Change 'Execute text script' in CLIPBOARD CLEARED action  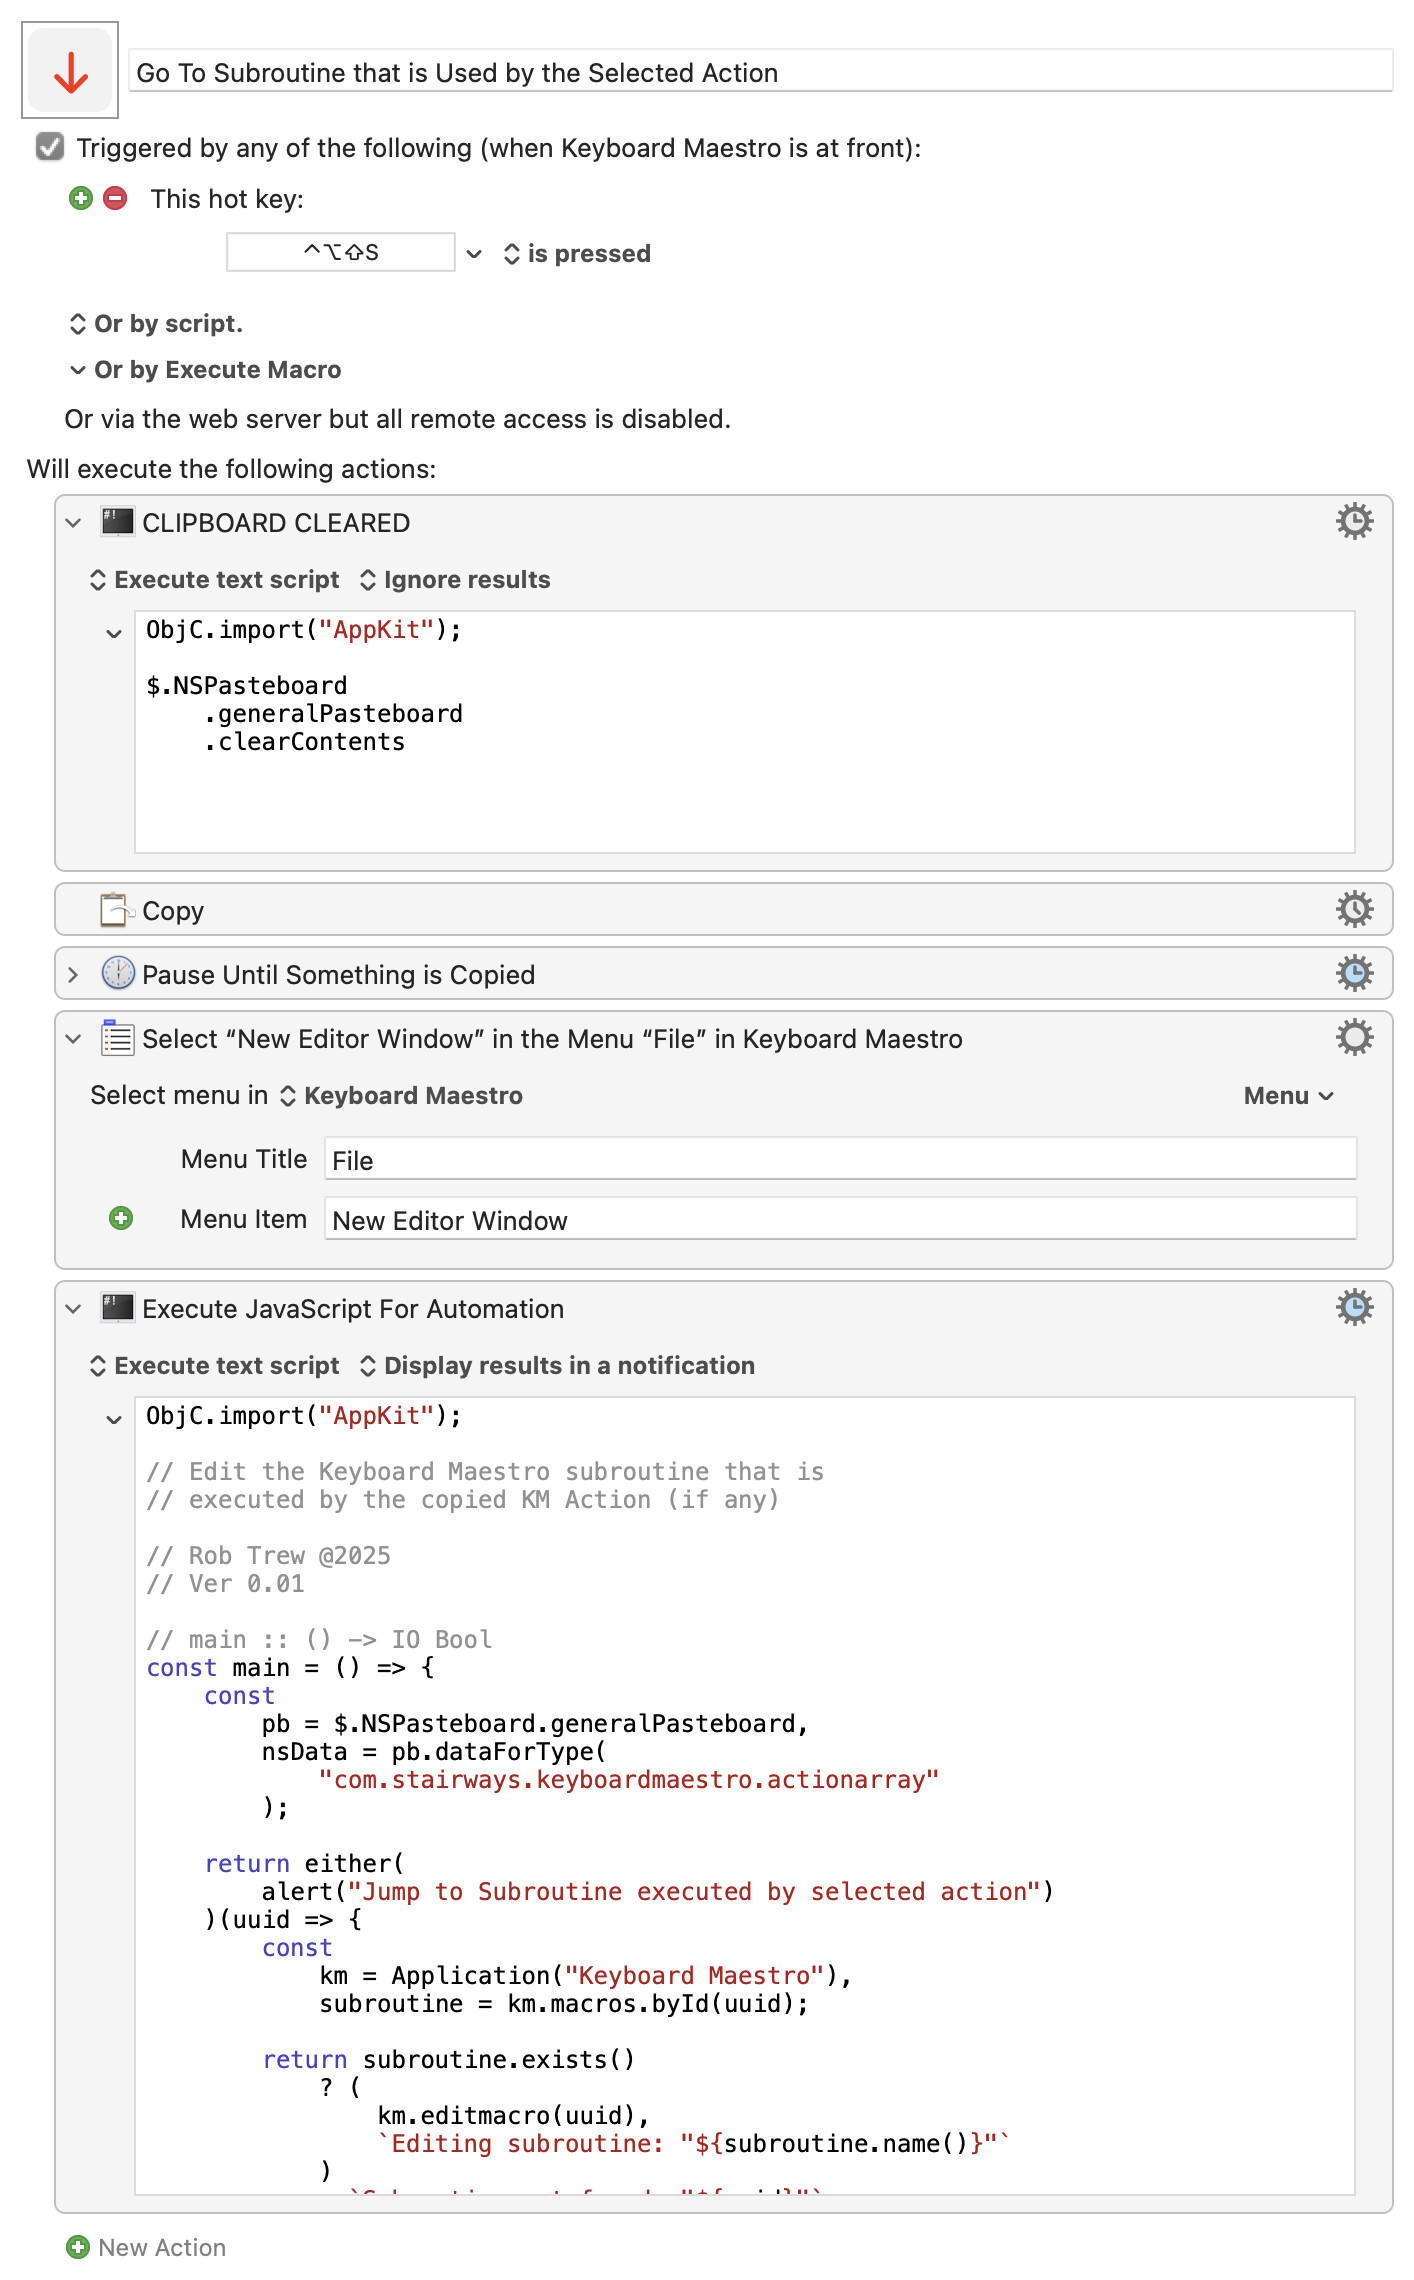[x=215, y=580]
